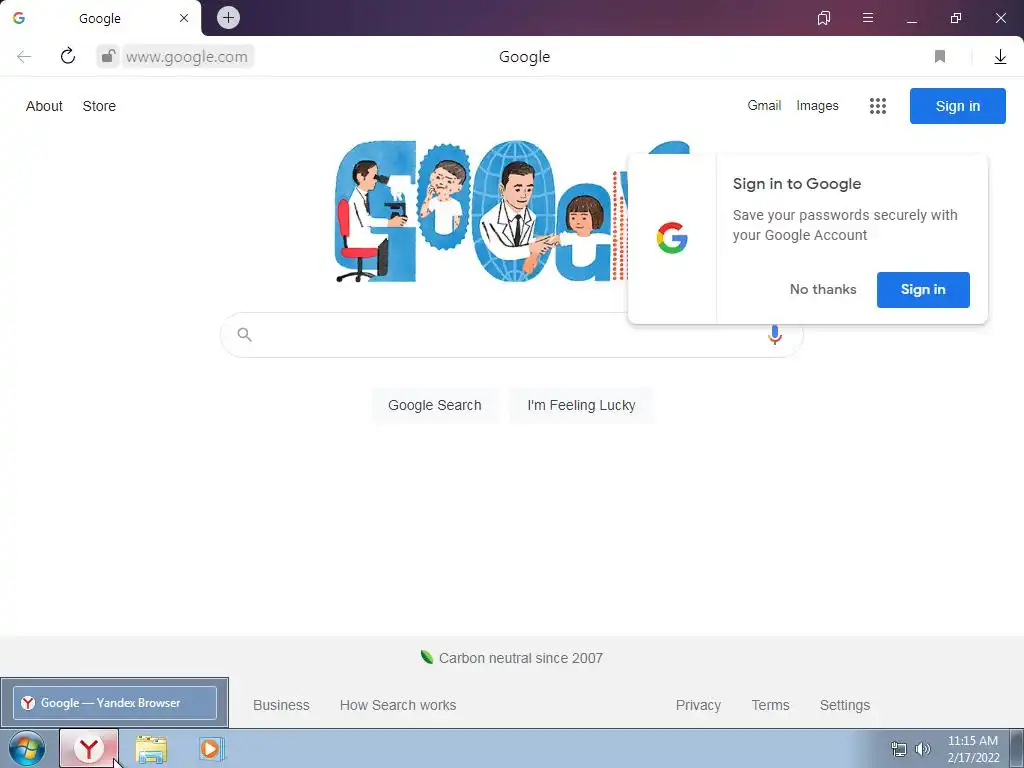Start voice search with the microphone icon
This screenshot has height=768, width=1024.
click(x=775, y=334)
